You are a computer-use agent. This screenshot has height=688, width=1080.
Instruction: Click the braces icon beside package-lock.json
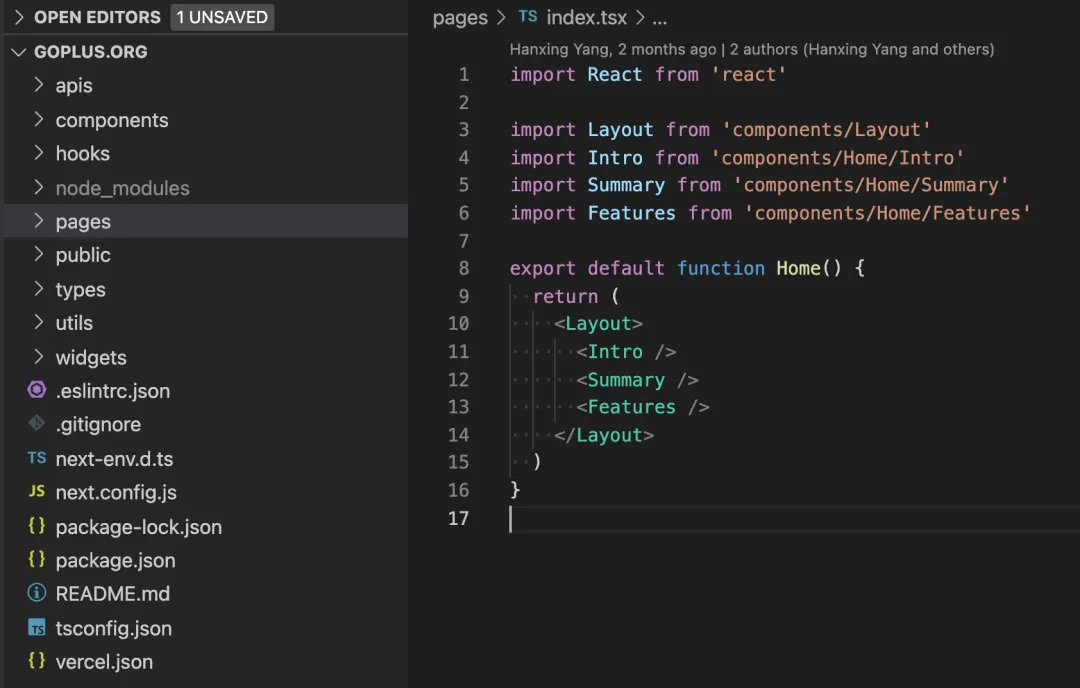click(x=37, y=526)
